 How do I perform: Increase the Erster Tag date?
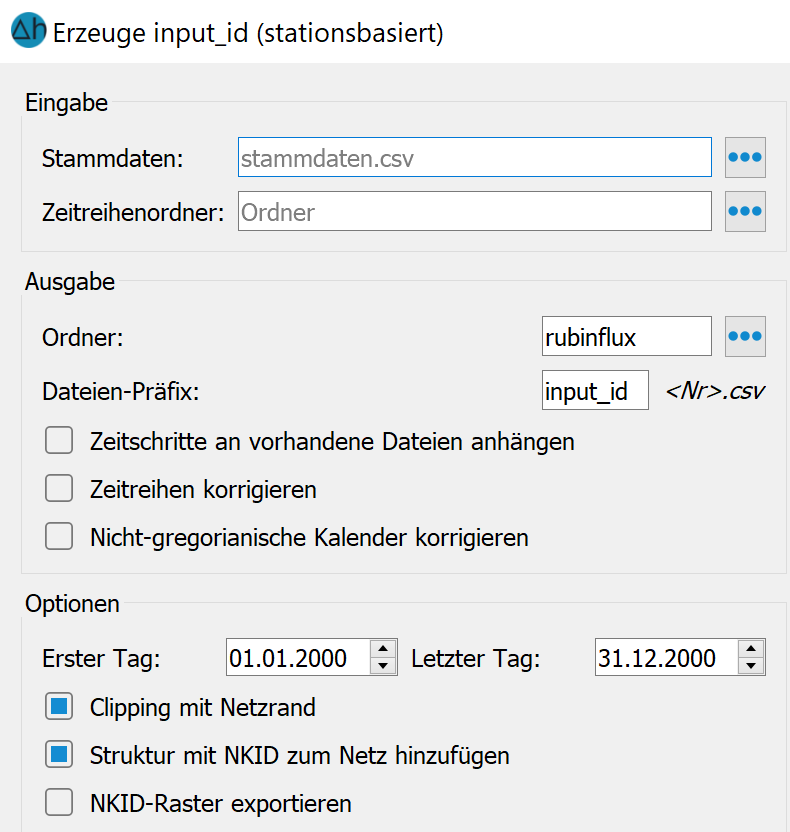(x=384, y=649)
